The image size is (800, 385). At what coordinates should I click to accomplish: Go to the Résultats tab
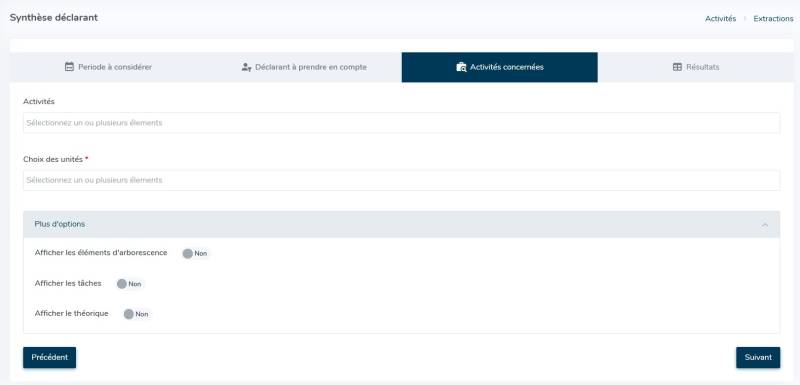[x=695, y=67]
